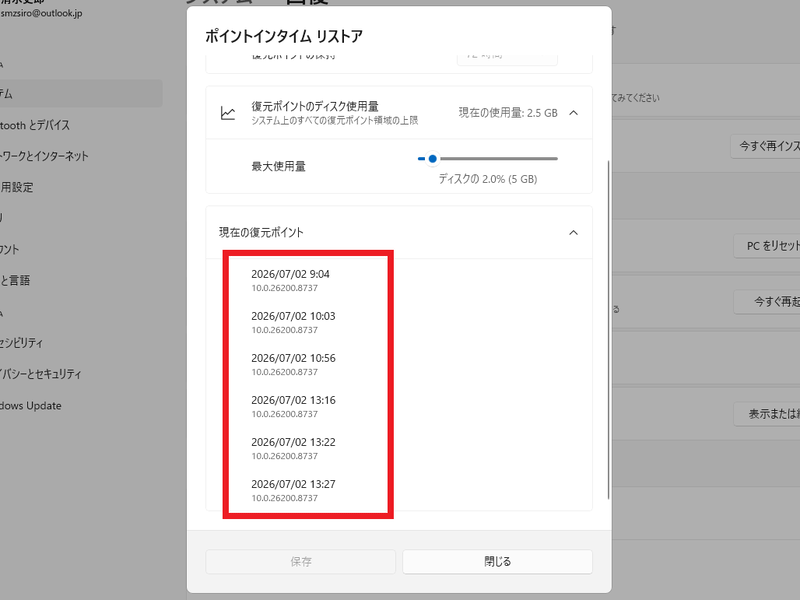Image resolution: width=800 pixels, height=600 pixels.
Task: Collapse the 現在の復元ポイント section chevron
Action: click(x=573, y=233)
